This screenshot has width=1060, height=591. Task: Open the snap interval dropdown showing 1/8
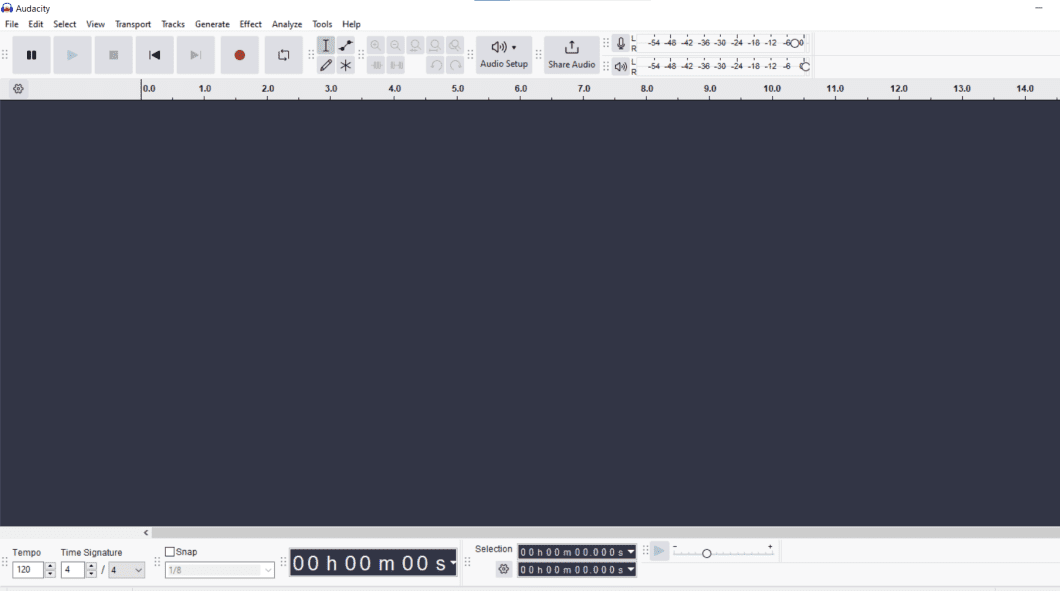click(220, 569)
